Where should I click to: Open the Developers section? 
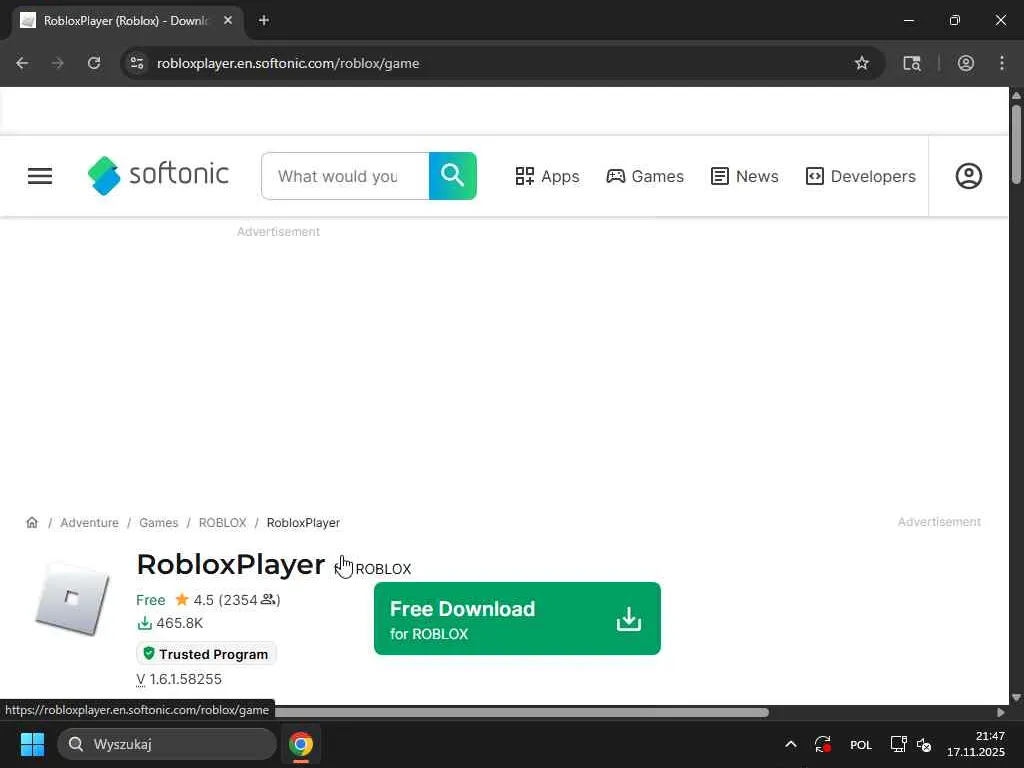[x=861, y=176]
